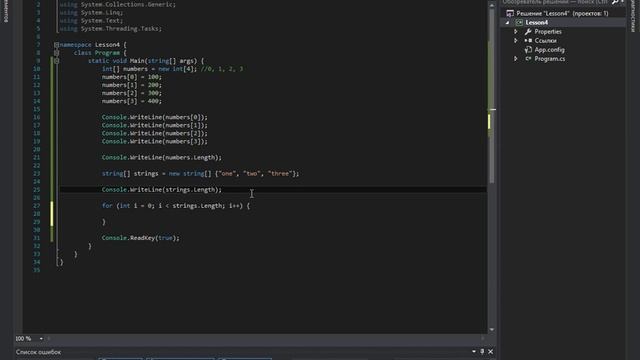Click the for loop header line
Viewport: 640px width, 360px height.
[176, 206]
